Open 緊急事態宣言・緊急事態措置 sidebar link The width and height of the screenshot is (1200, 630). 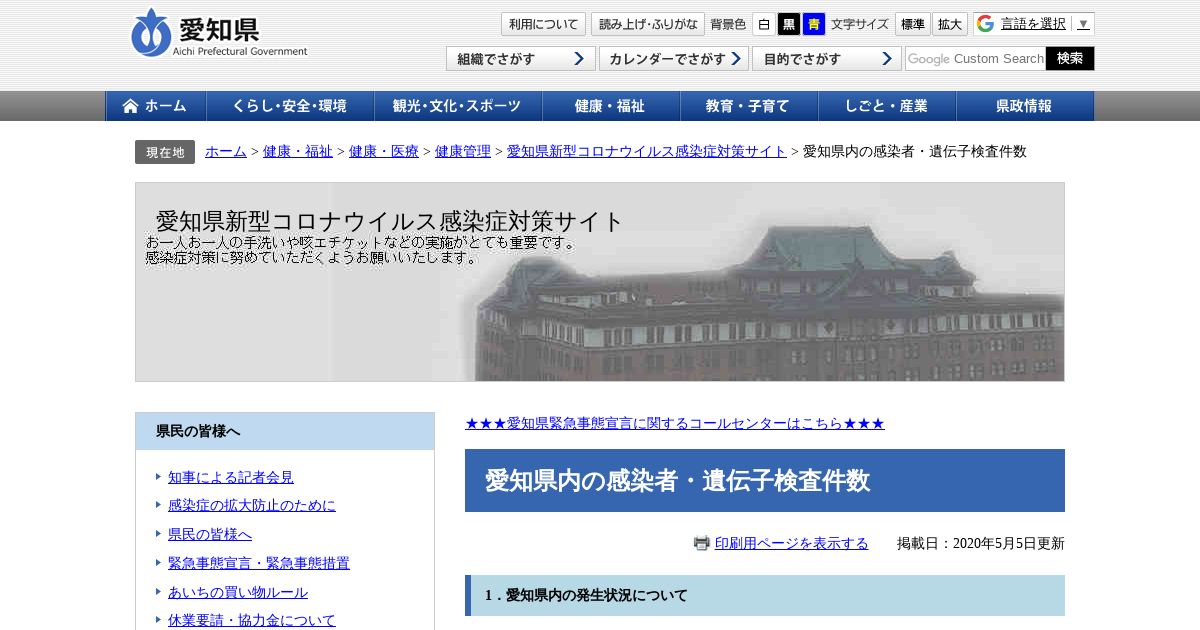[259, 563]
